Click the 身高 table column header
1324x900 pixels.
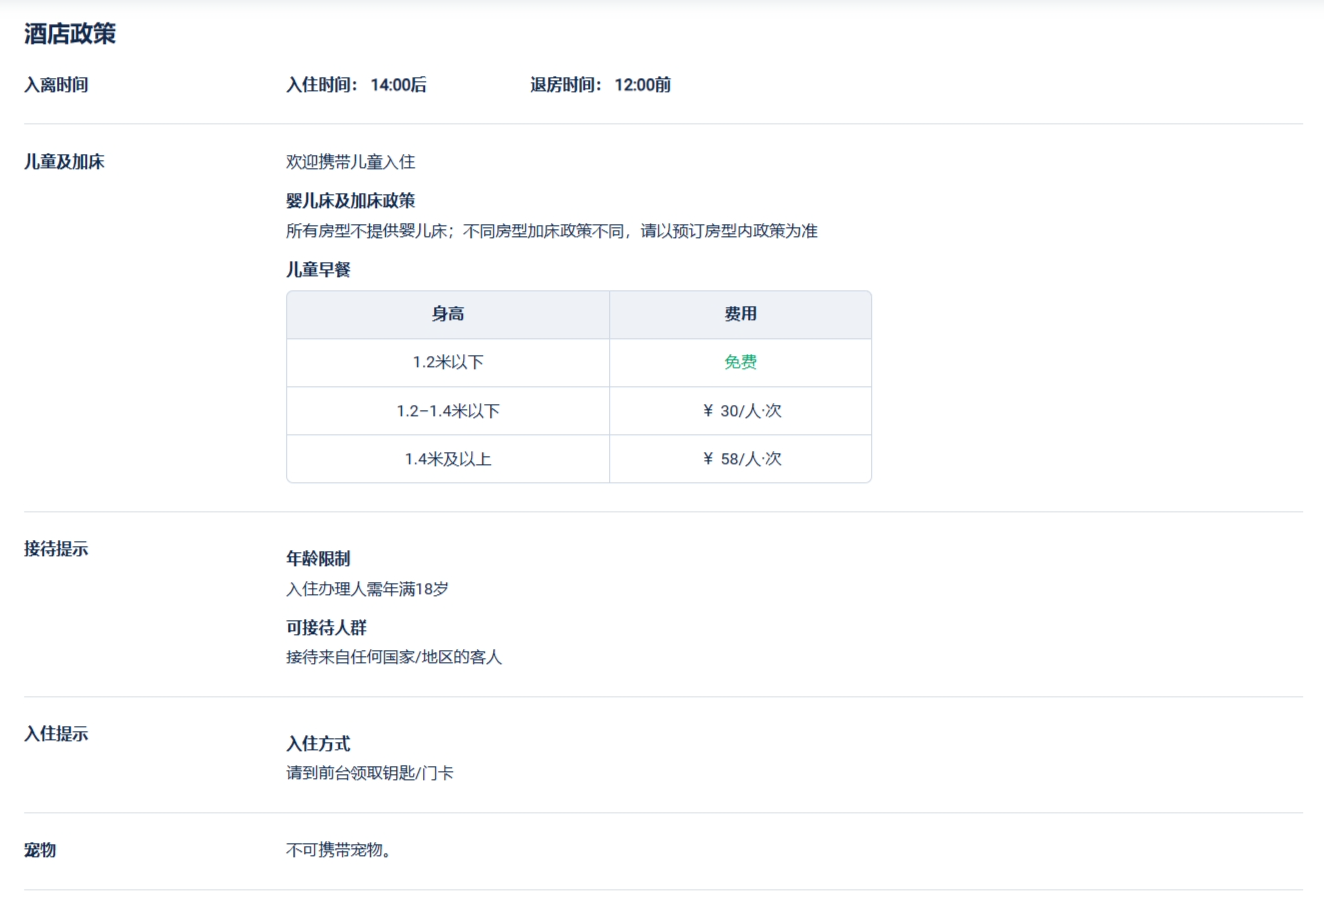(x=448, y=314)
